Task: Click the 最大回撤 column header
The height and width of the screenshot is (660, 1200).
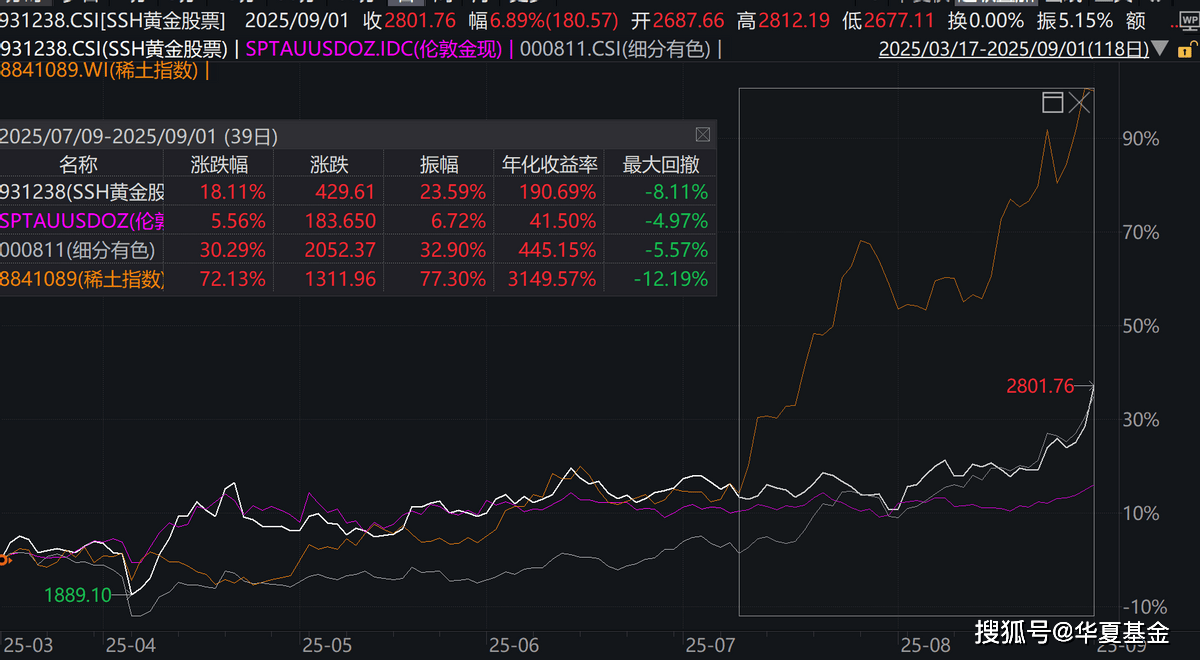Action: click(659, 164)
